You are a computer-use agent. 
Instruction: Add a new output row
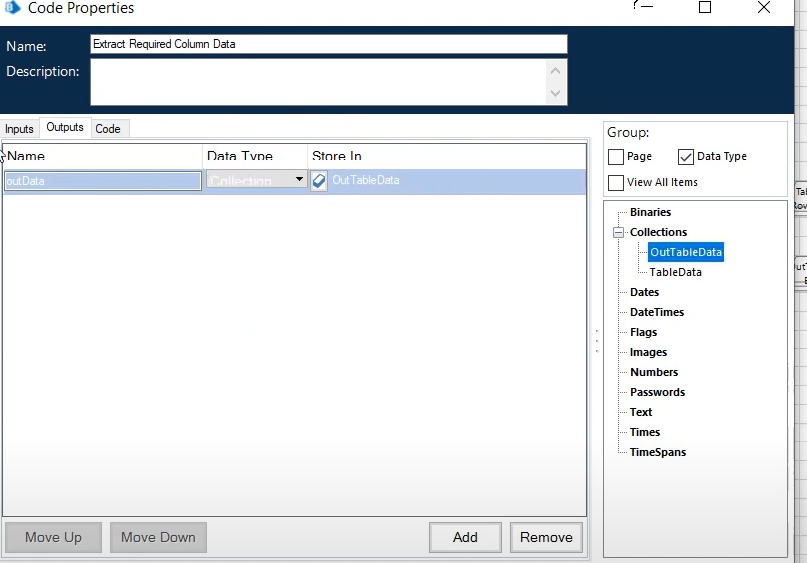point(465,537)
